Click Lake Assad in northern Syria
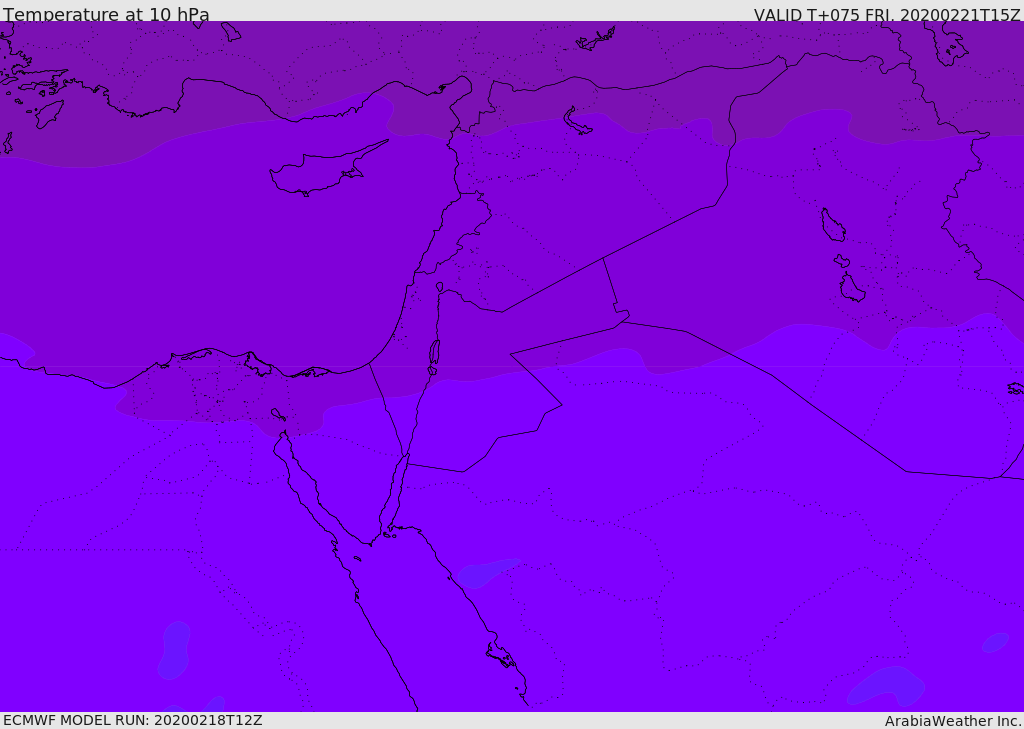Viewport: 1024px width, 729px height. tap(577, 120)
